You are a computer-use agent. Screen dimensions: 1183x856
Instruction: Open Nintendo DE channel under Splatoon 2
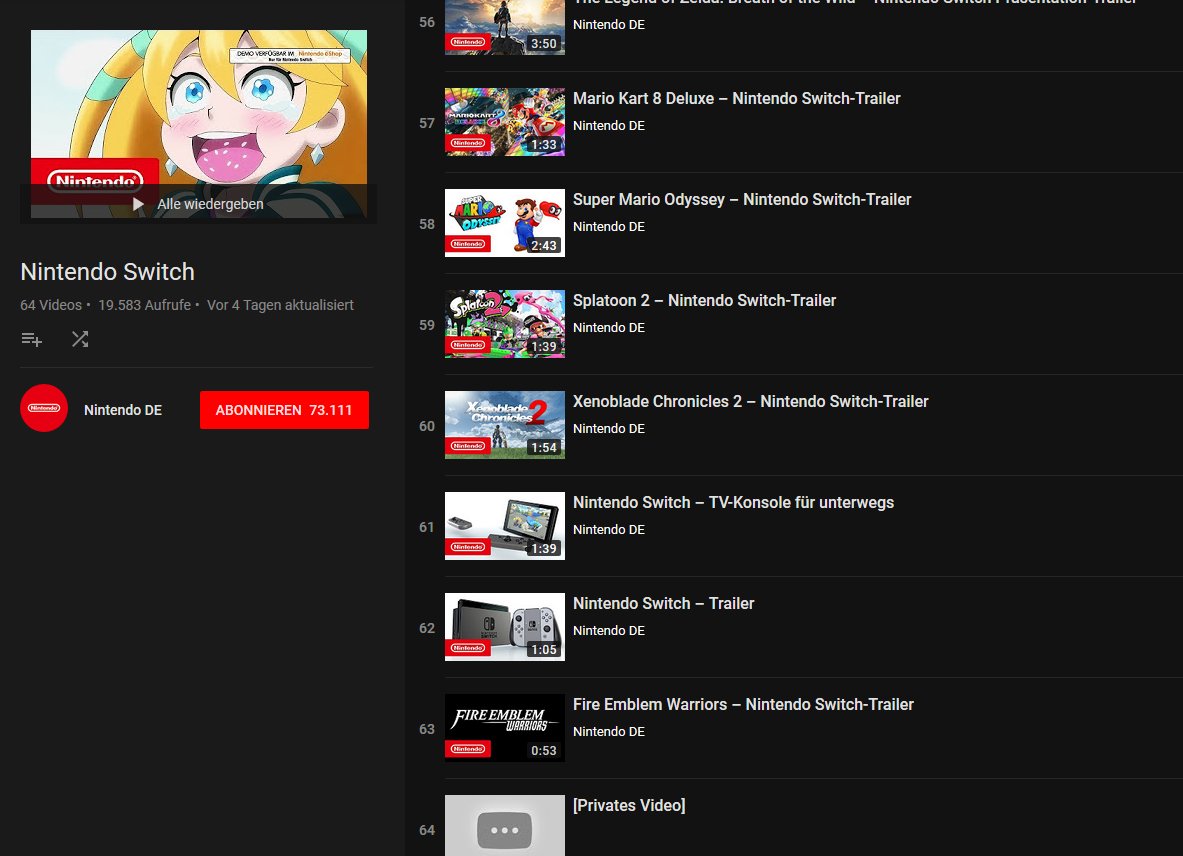pyautogui.click(x=609, y=328)
